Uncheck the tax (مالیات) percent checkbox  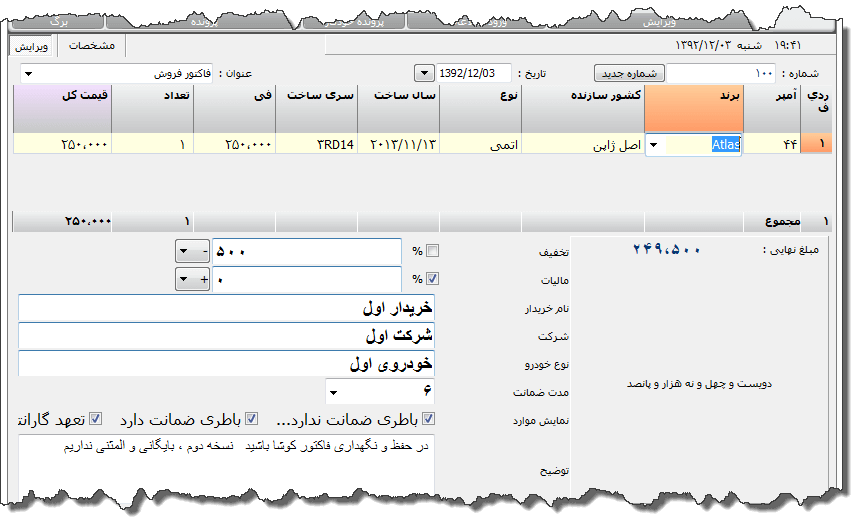pos(432,280)
